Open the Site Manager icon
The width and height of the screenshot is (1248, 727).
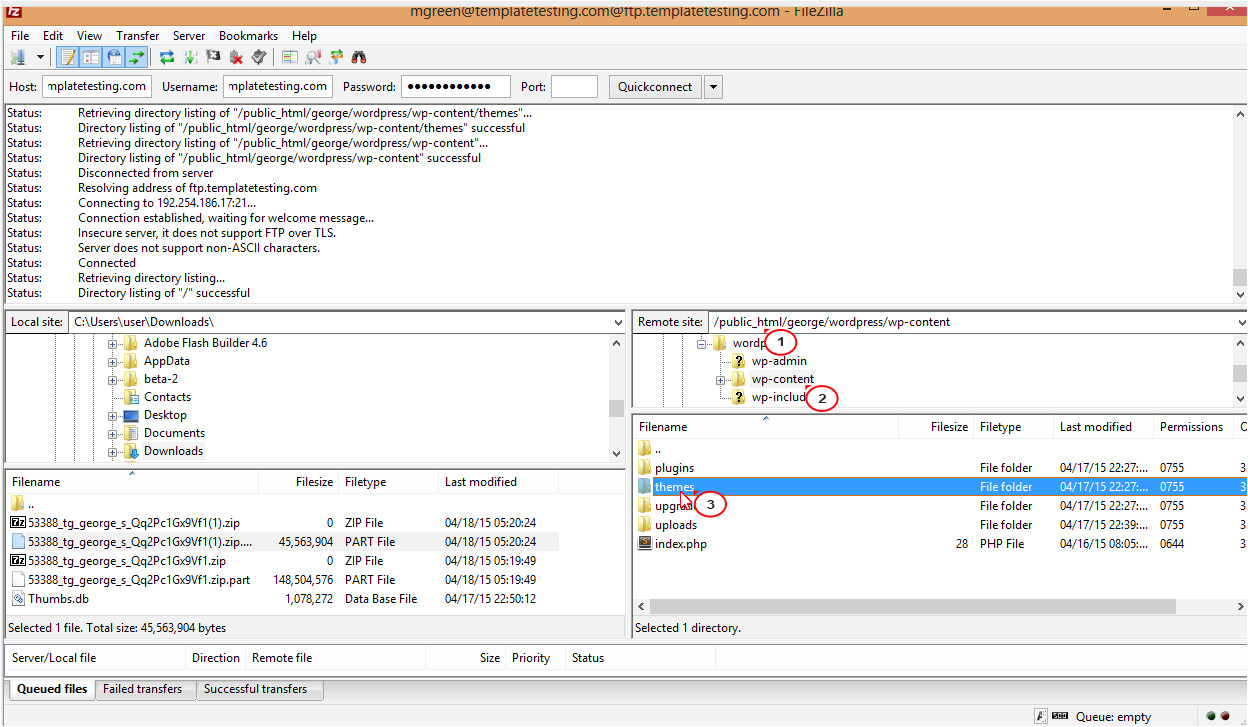tap(19, 58)
